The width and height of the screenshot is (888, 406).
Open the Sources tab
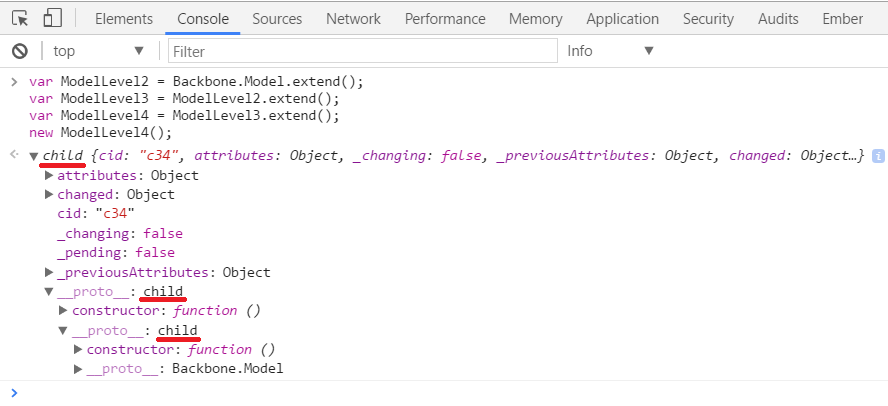pos(277,19)
